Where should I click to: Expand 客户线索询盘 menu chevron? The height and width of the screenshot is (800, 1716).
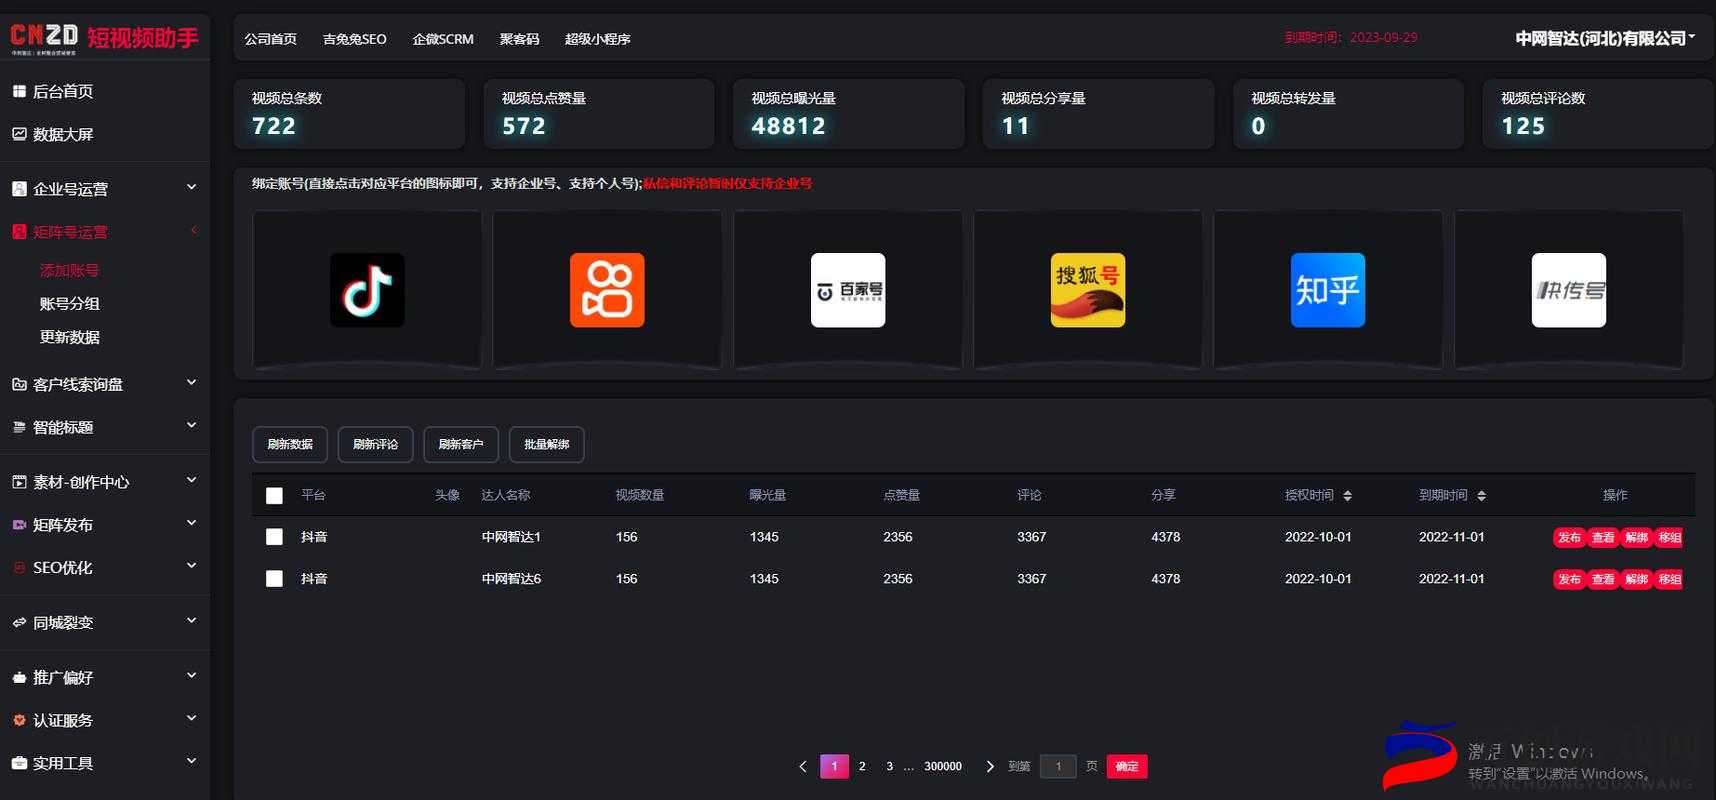[x=191, y=382]
